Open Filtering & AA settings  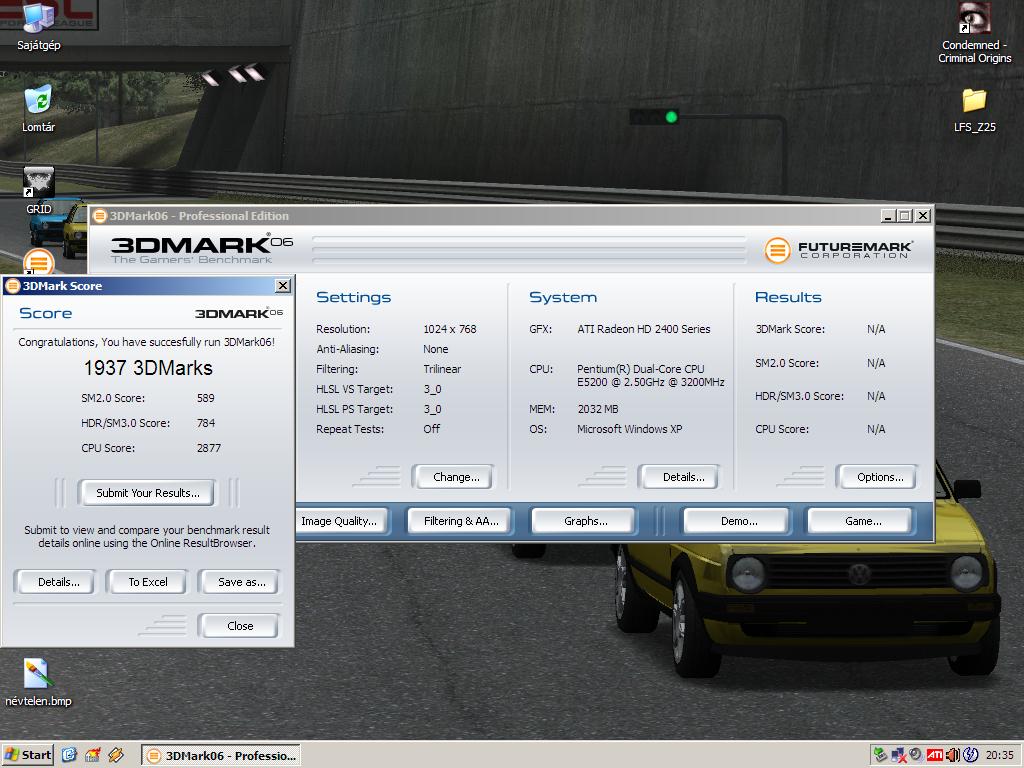tap(460, 521)
